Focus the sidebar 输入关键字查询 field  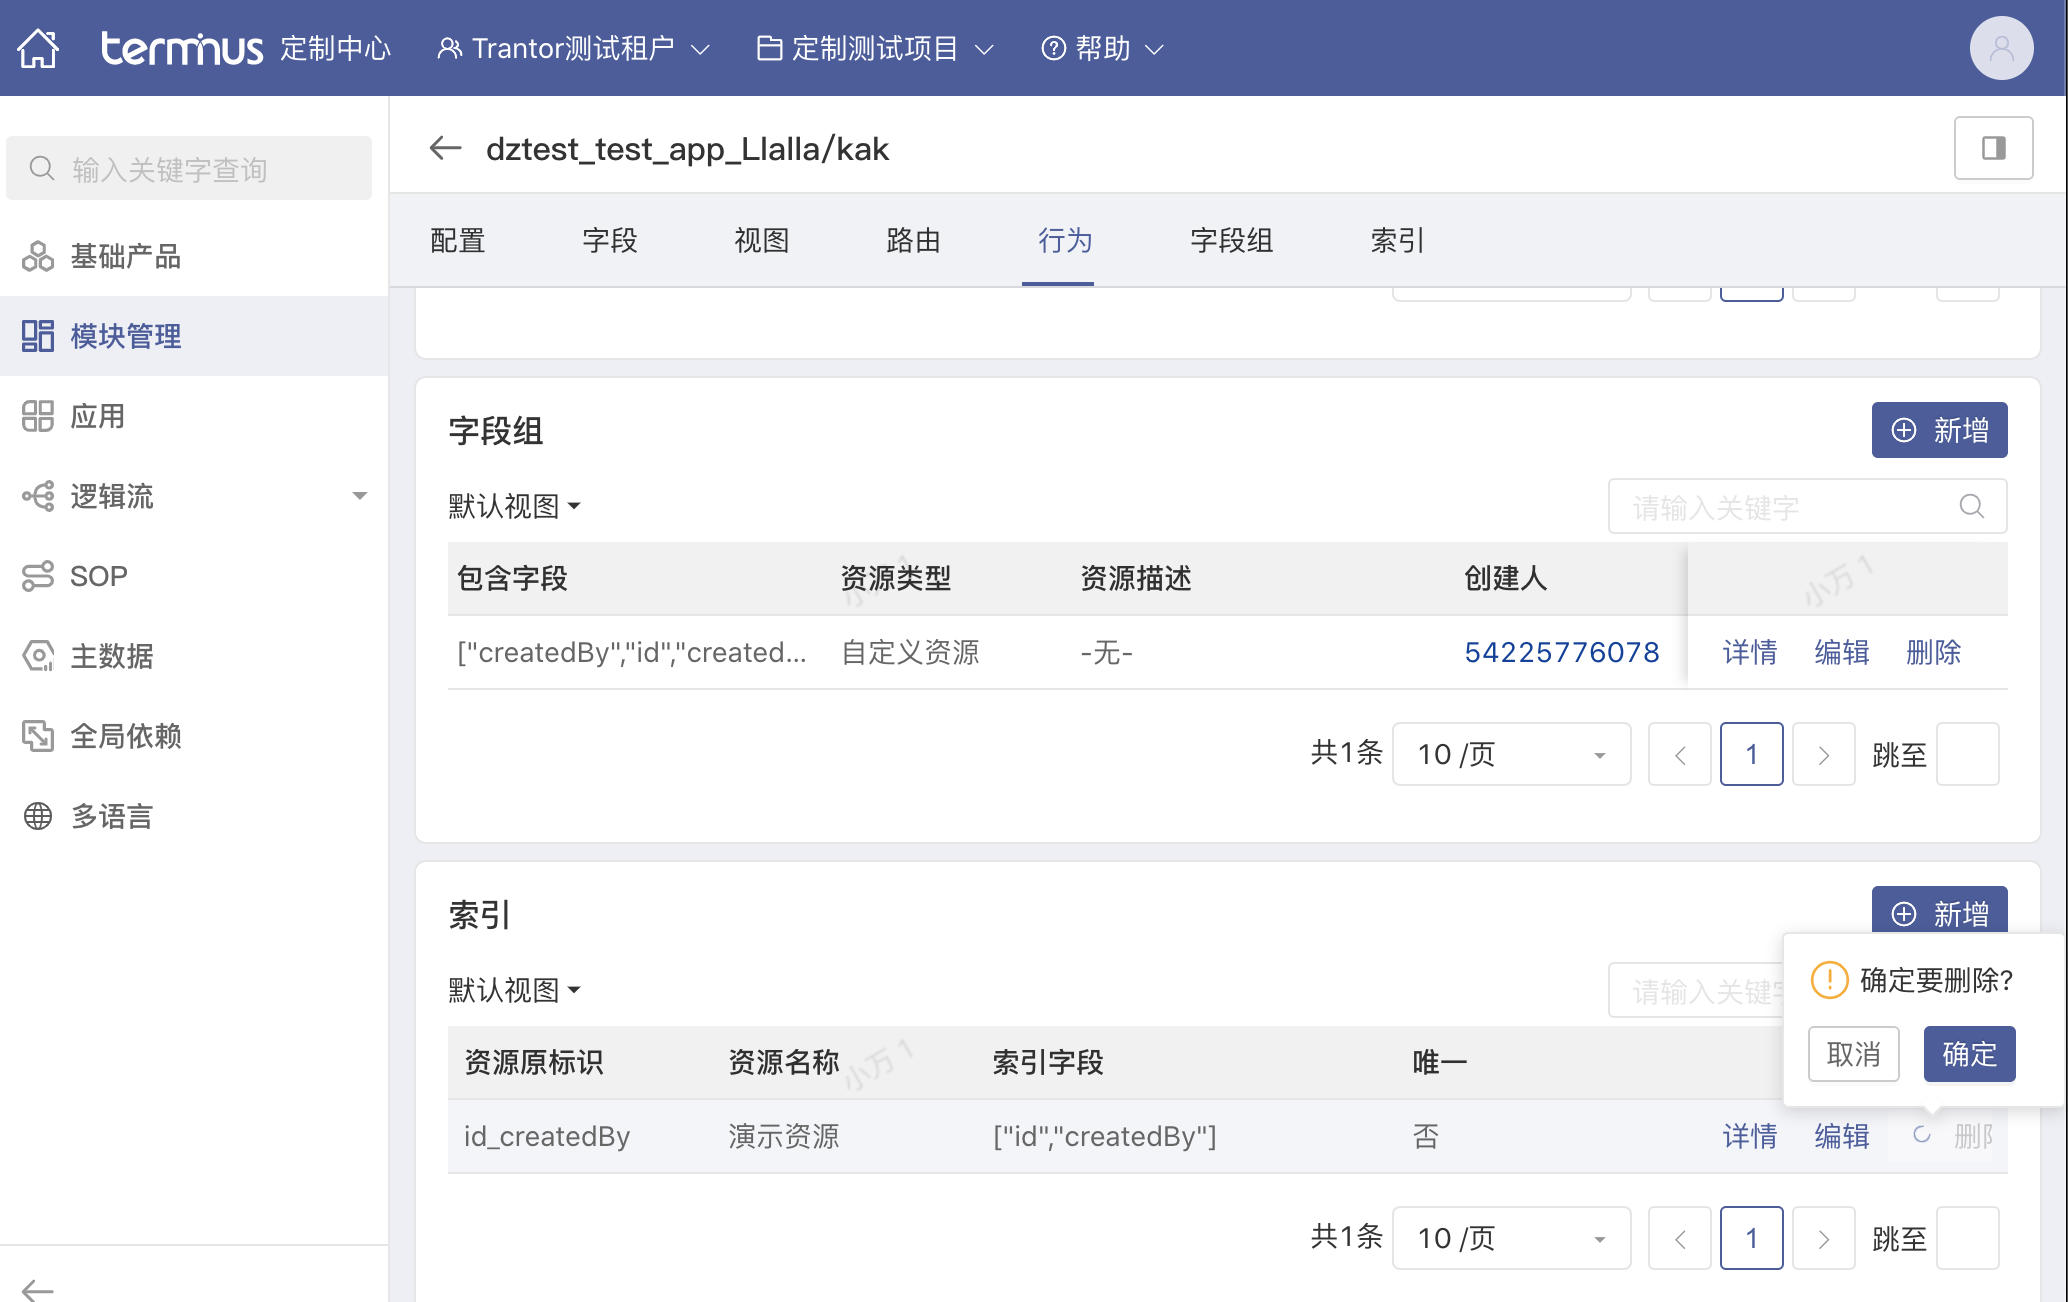(x=189, y=168)
